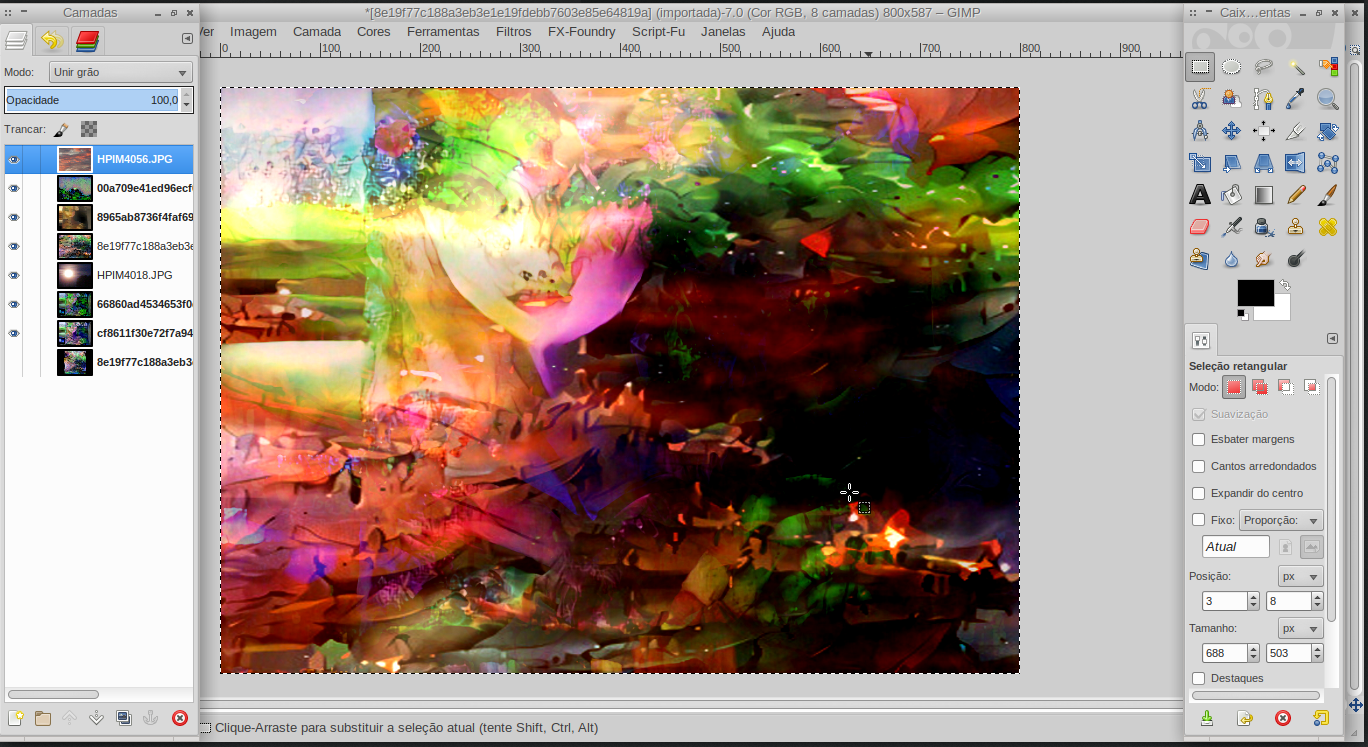Open the Proporção dropdown
The image size is (1368, 747).
point(1281,520)
